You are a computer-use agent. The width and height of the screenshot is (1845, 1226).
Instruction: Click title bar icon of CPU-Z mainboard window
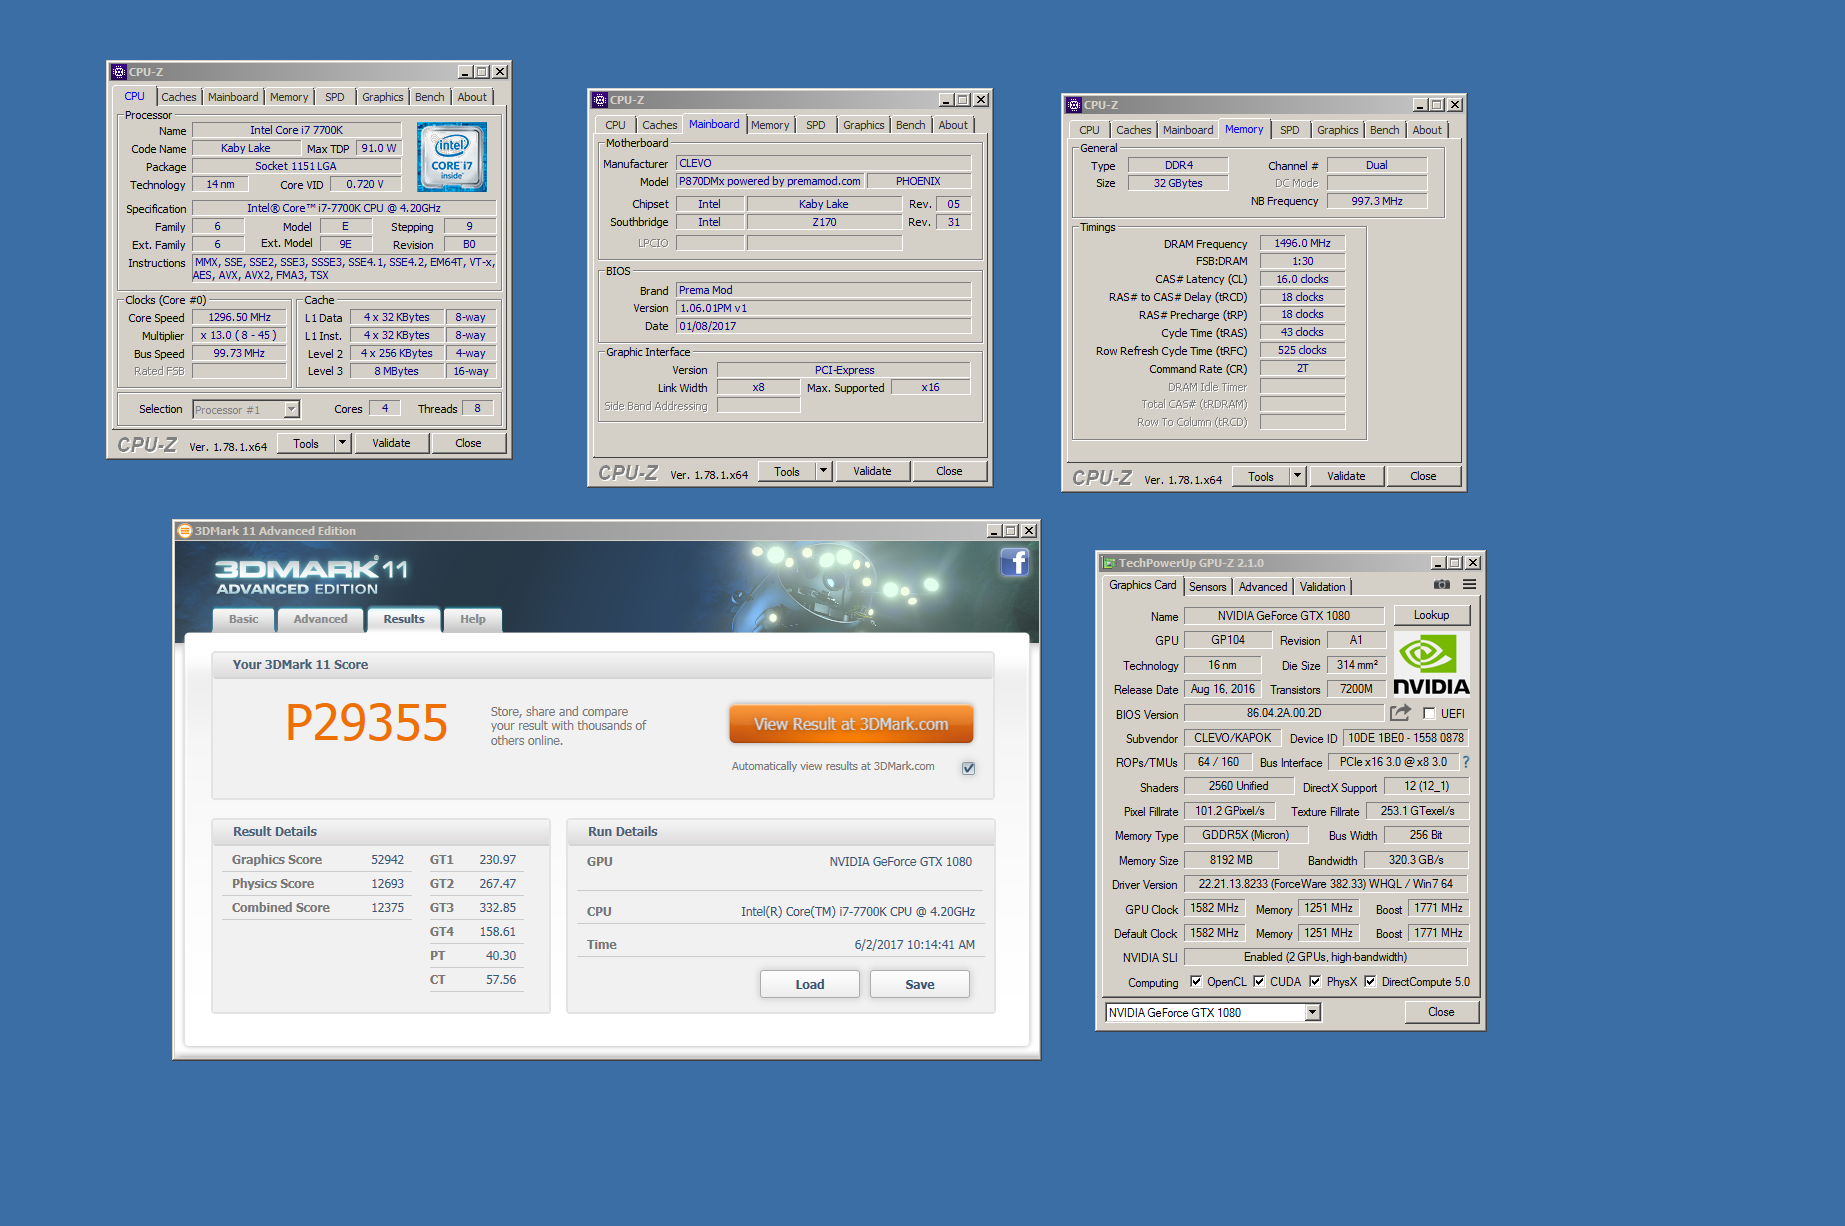(x=600, y=100)
